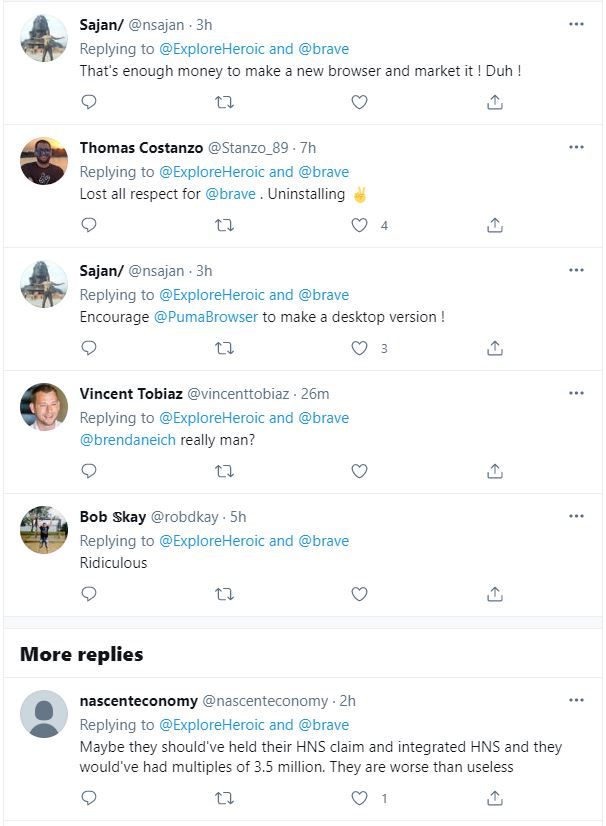Retweet Vincent Tobiaz's tweet
Viewport: 606px width, 826px height.
(225, 471)
